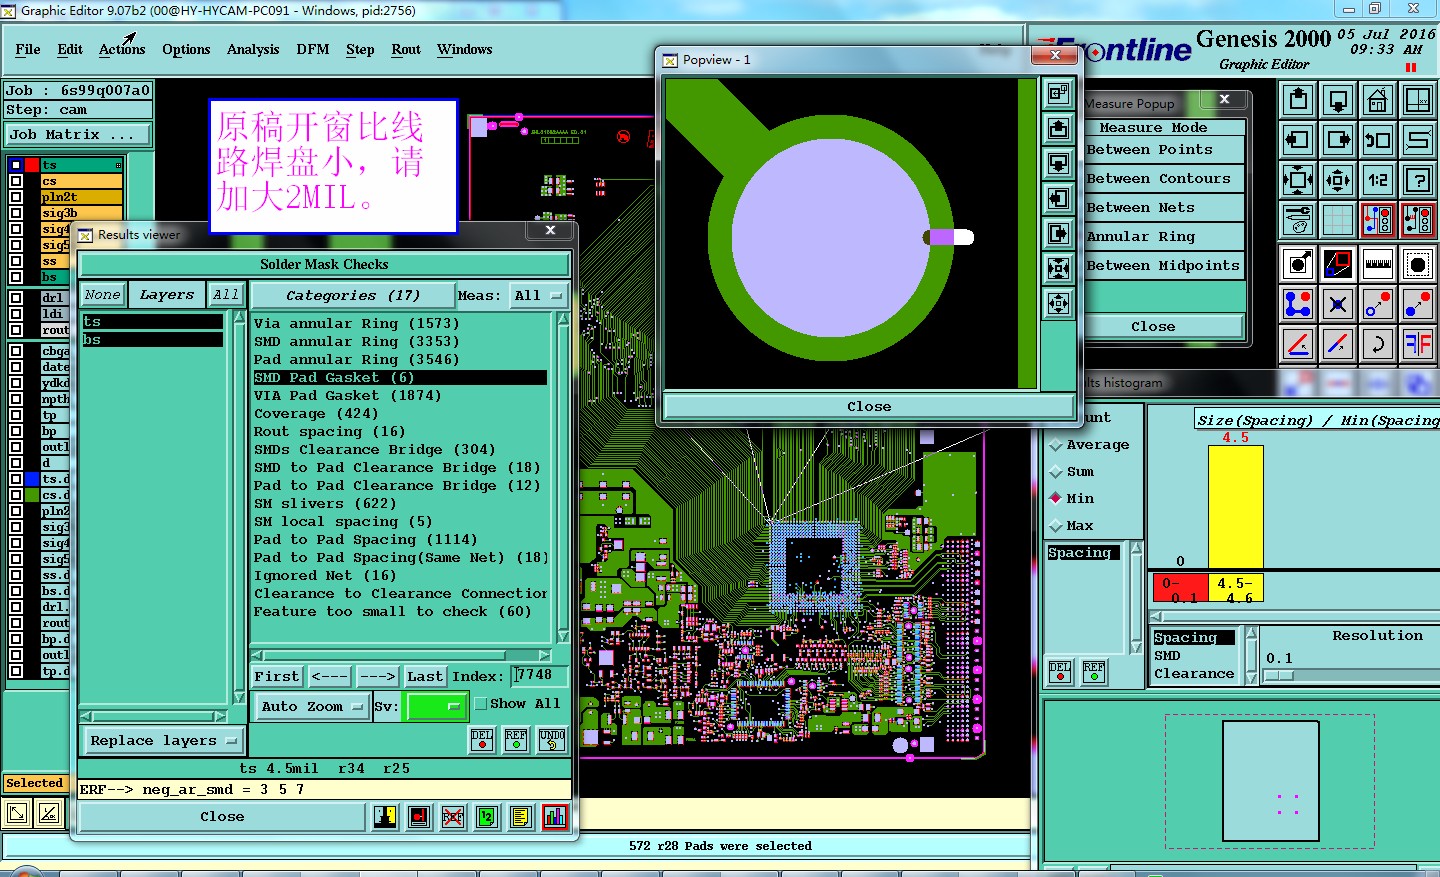The height and width of the screenshot is (877, 1440).
Task: Click the mirror F flip icon
Action: [1418, 345]
